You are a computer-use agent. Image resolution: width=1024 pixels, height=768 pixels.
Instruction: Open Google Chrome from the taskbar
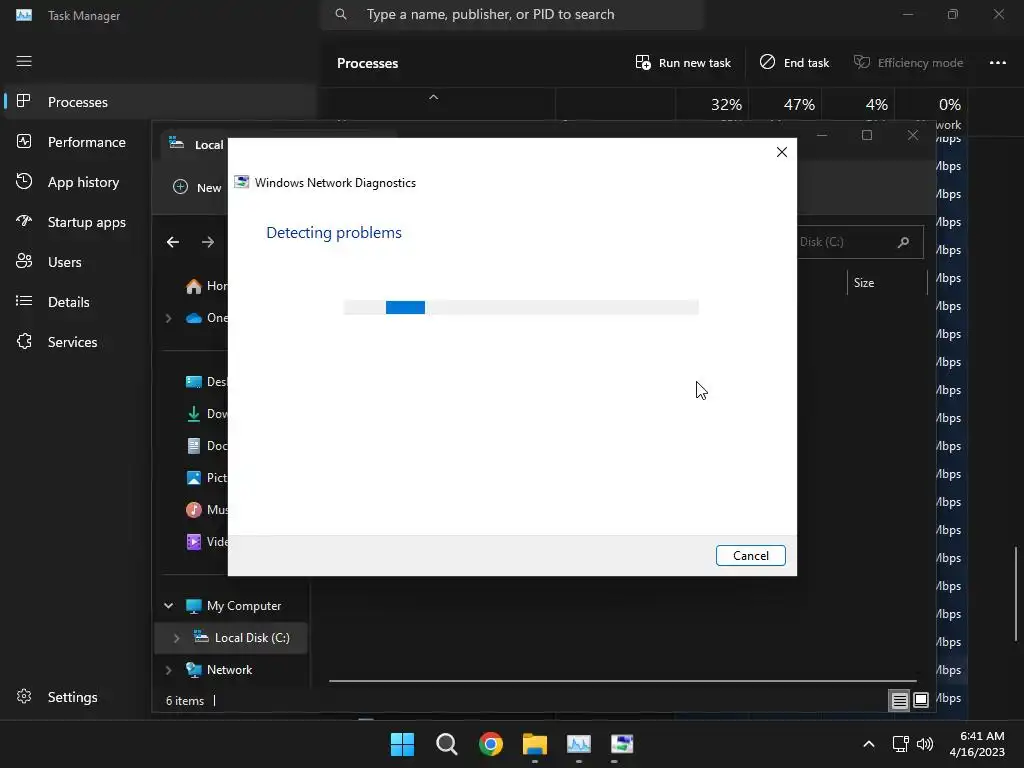click(491, 744)
